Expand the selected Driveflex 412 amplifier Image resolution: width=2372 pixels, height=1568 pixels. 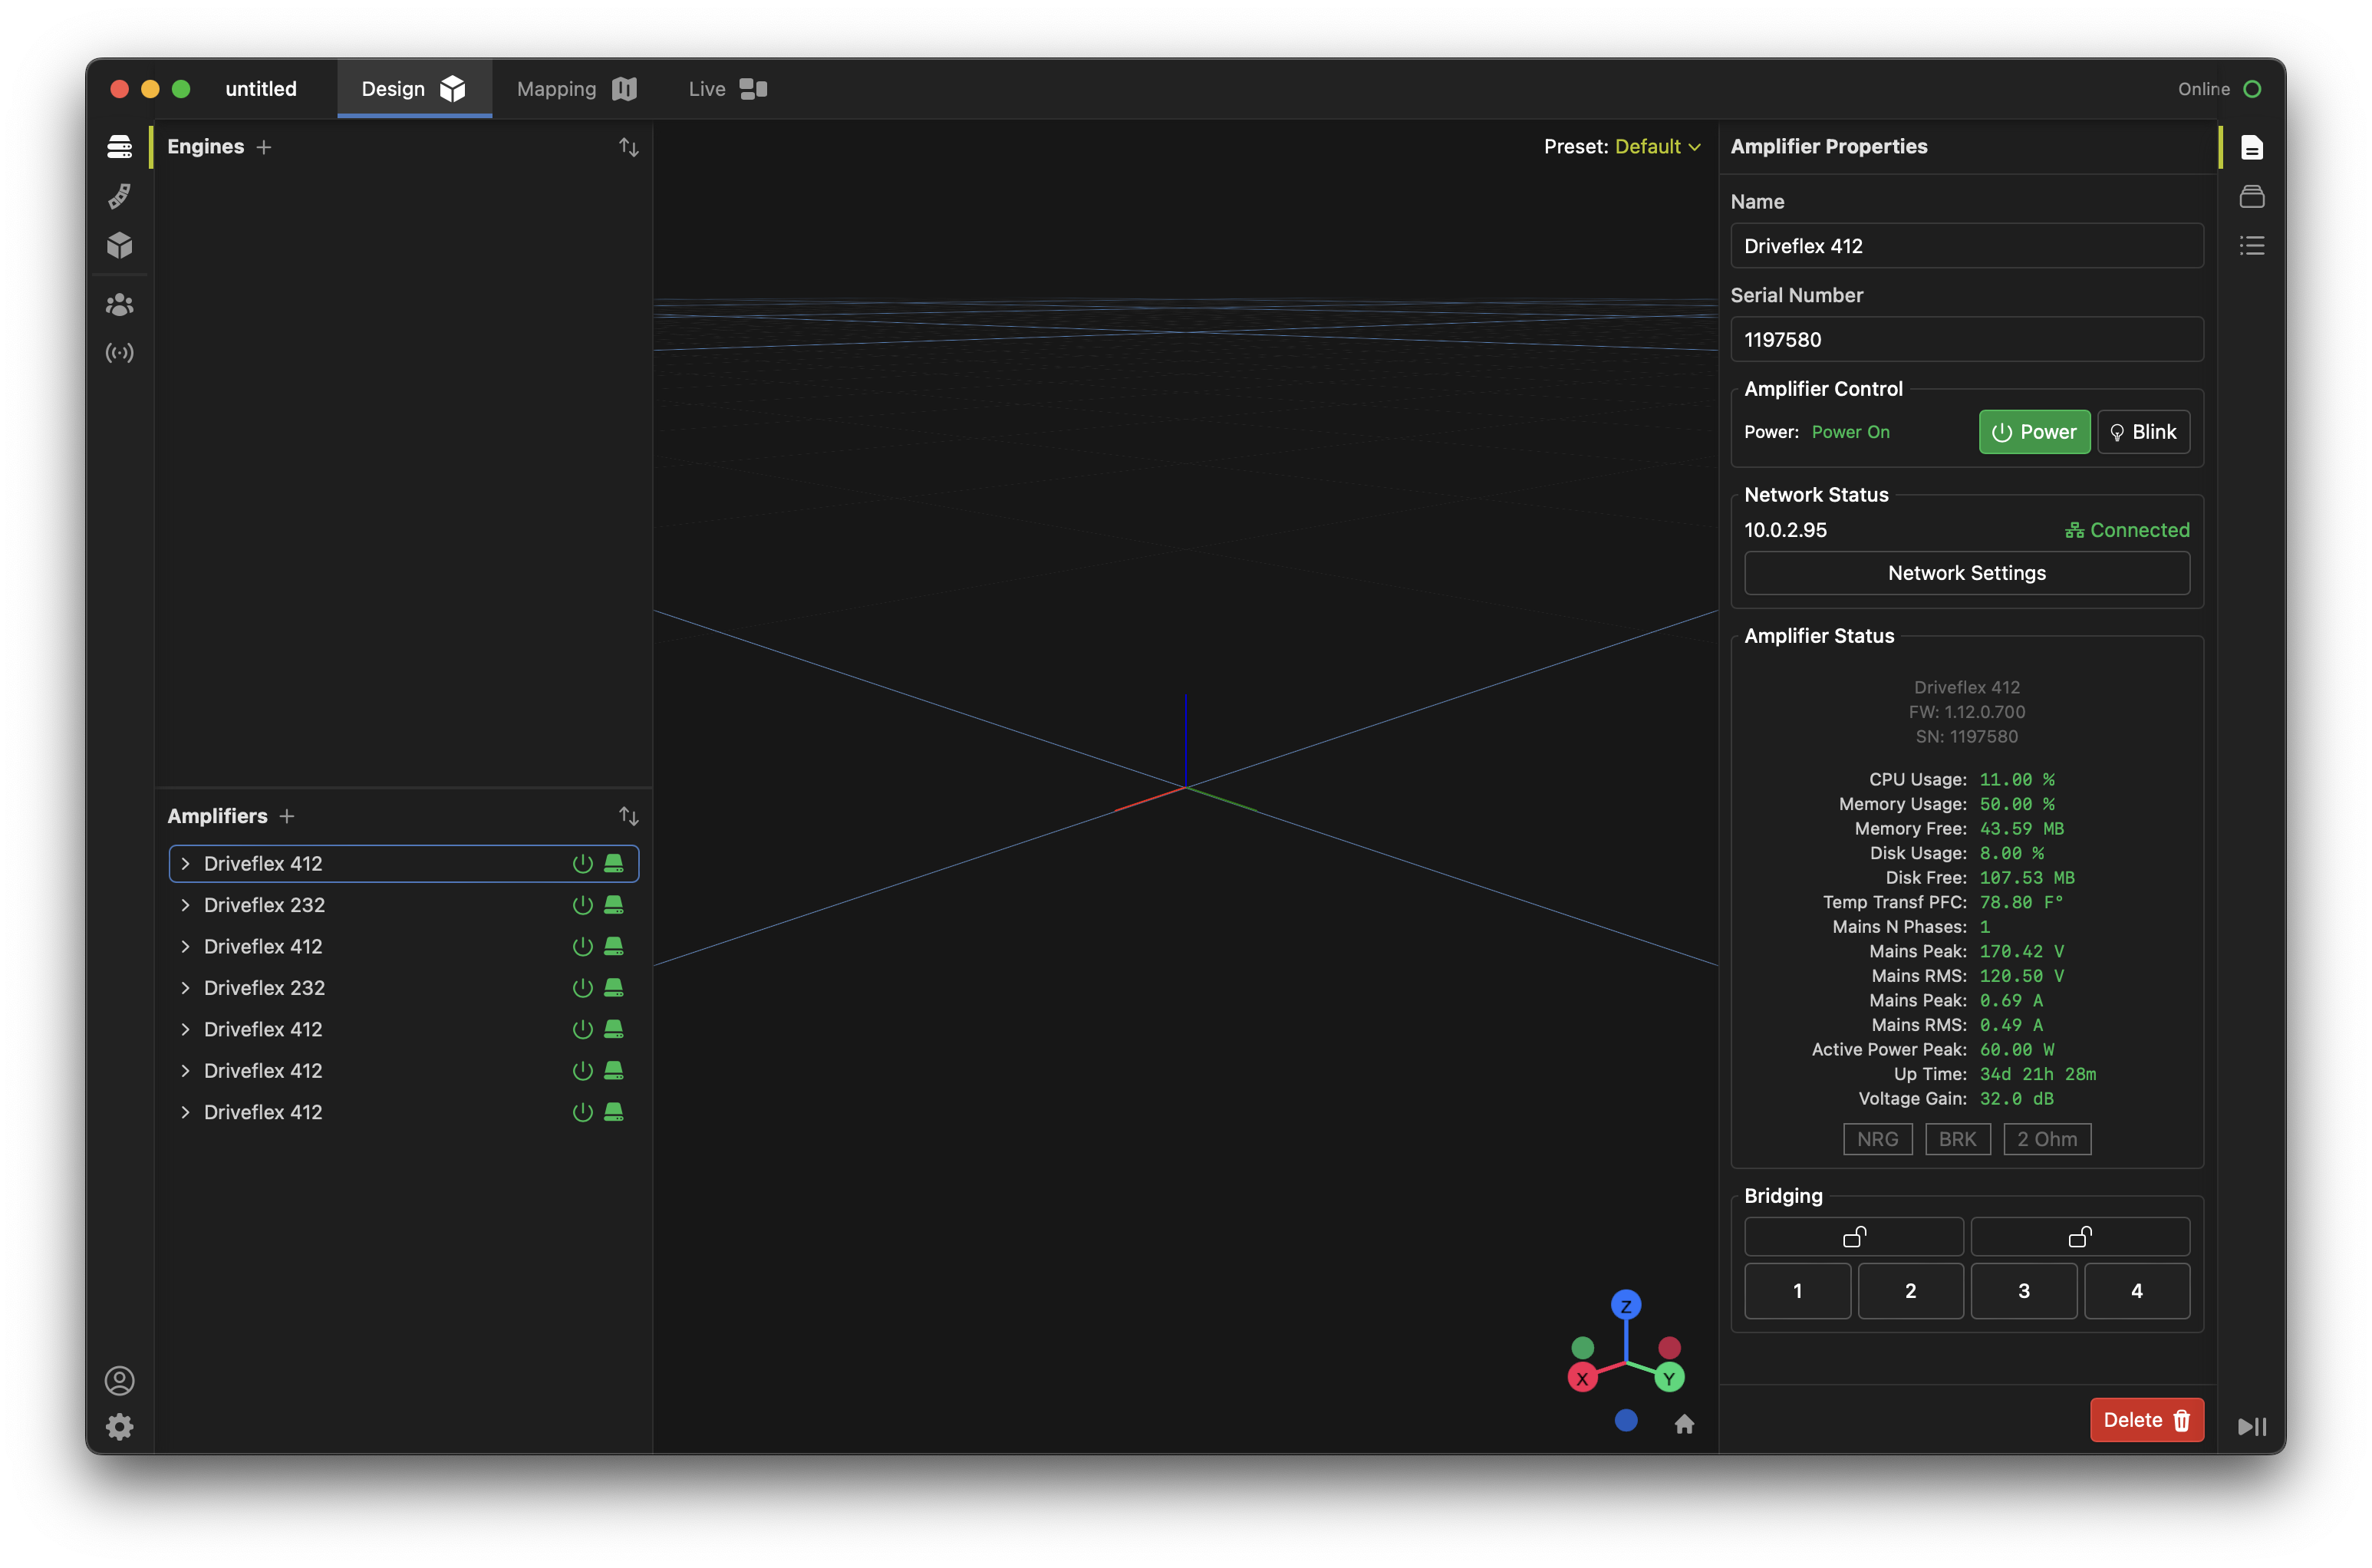(185, 864)
